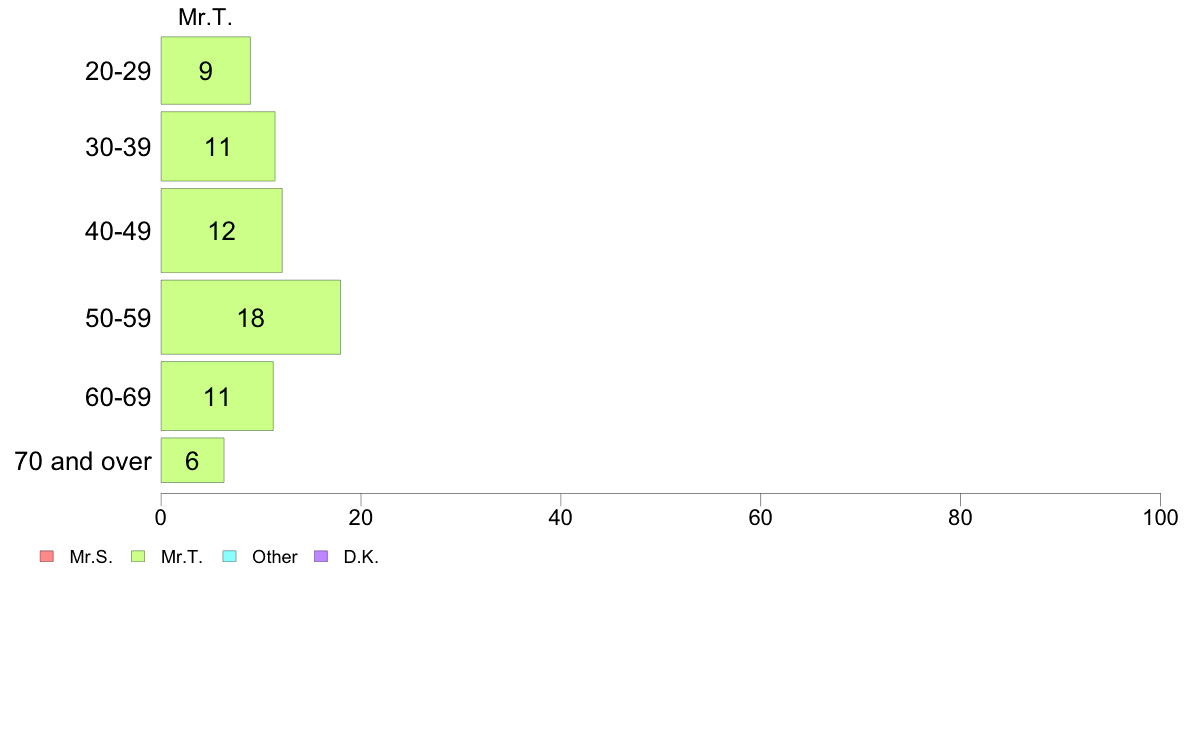Click the Mr.T. column header label
The height and width of the screenshot is (736, 1188).
205,17
